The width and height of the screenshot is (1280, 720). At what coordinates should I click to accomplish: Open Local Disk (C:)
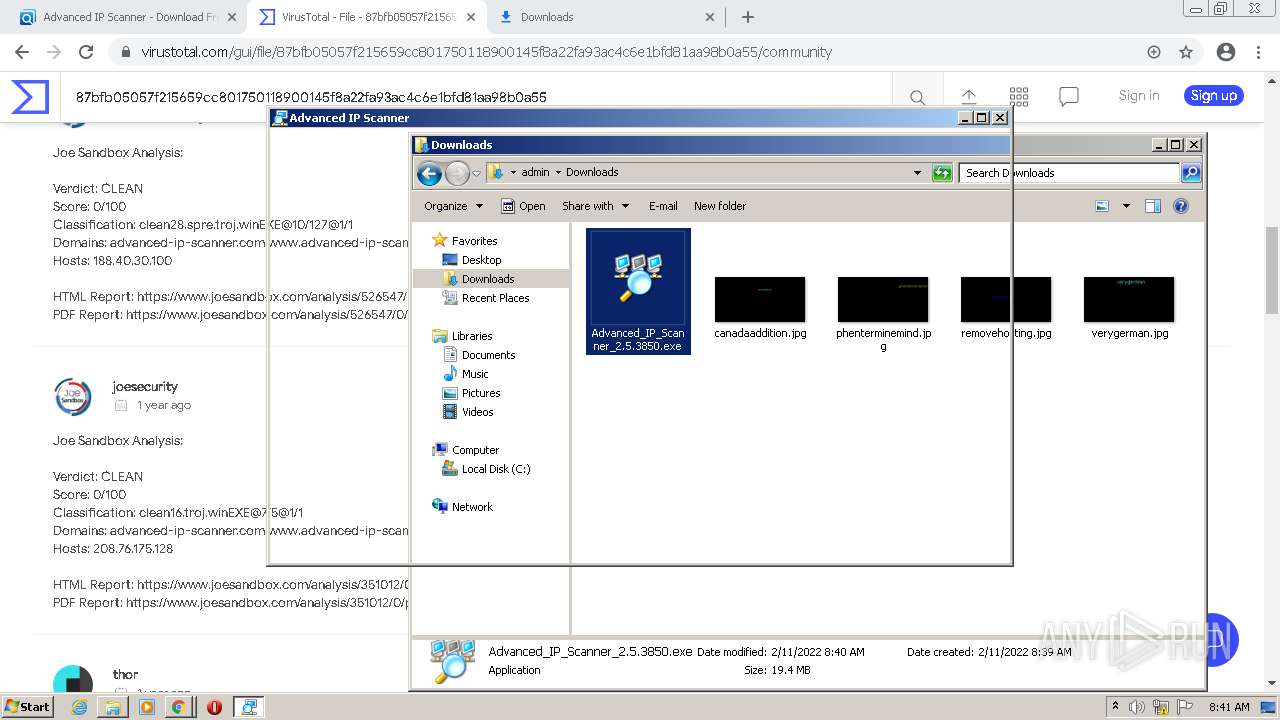coord(496,469)
